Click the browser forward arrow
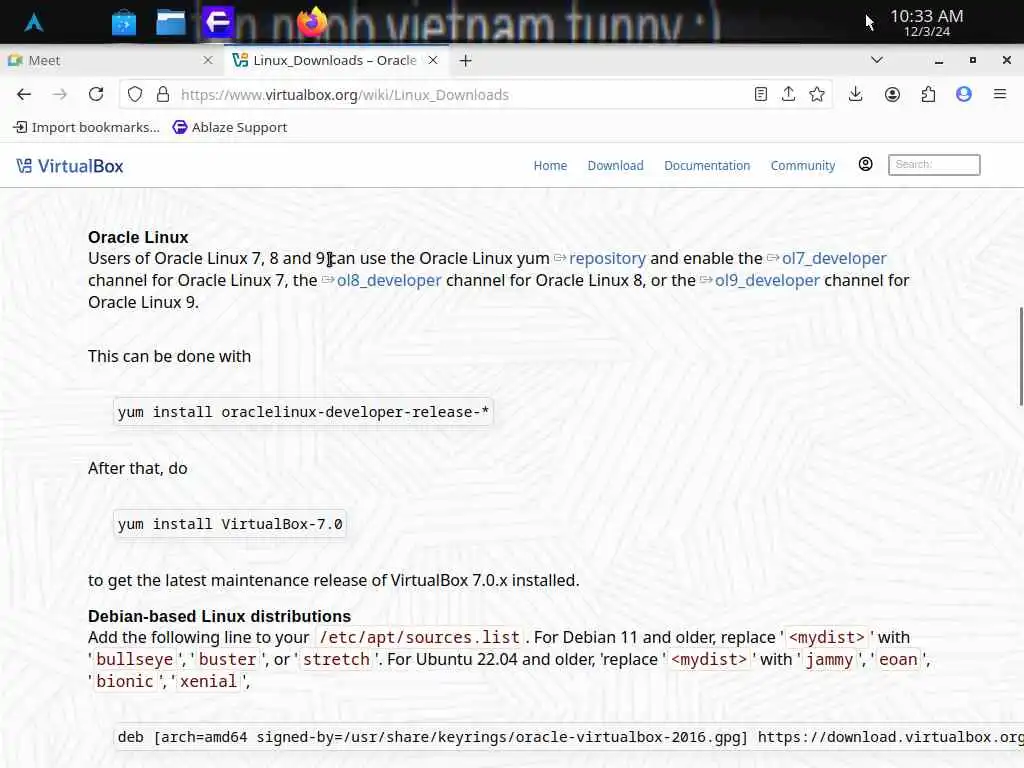The width and height of the screenshot is (1024, 768). (59, 95)
